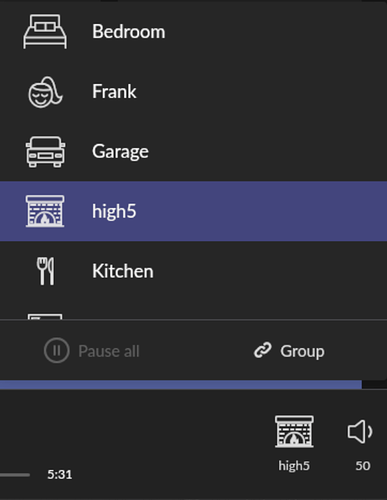Click the high5 label under fireplace icon

click(294, 466)
